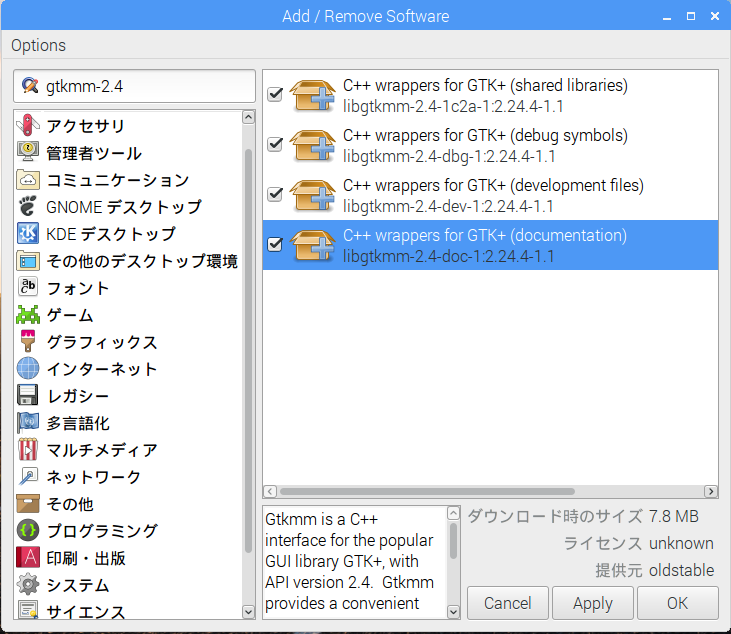Click the search magnifier icon in search box
The height and width of the screenshot is (634, 731).
pos(30,86)
